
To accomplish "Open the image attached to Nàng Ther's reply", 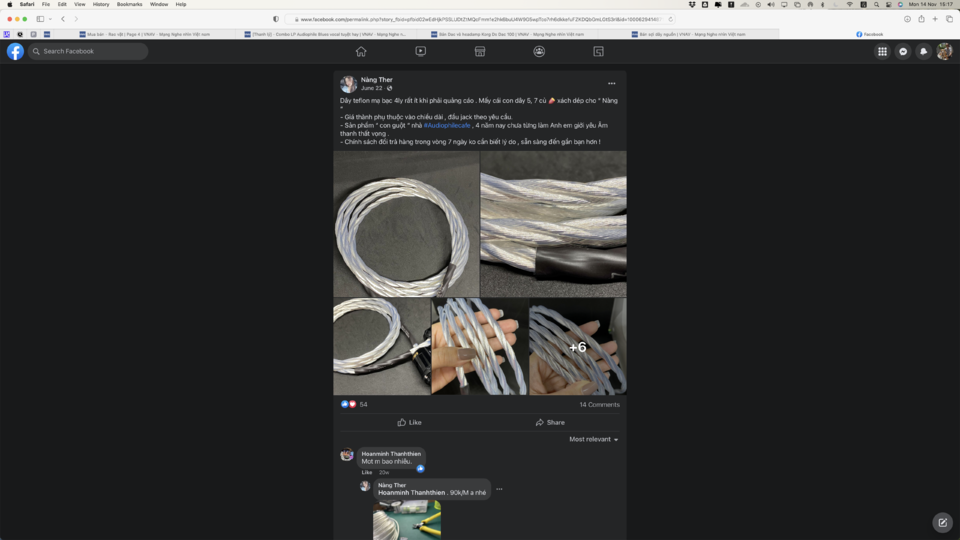I will pos(407,520).
